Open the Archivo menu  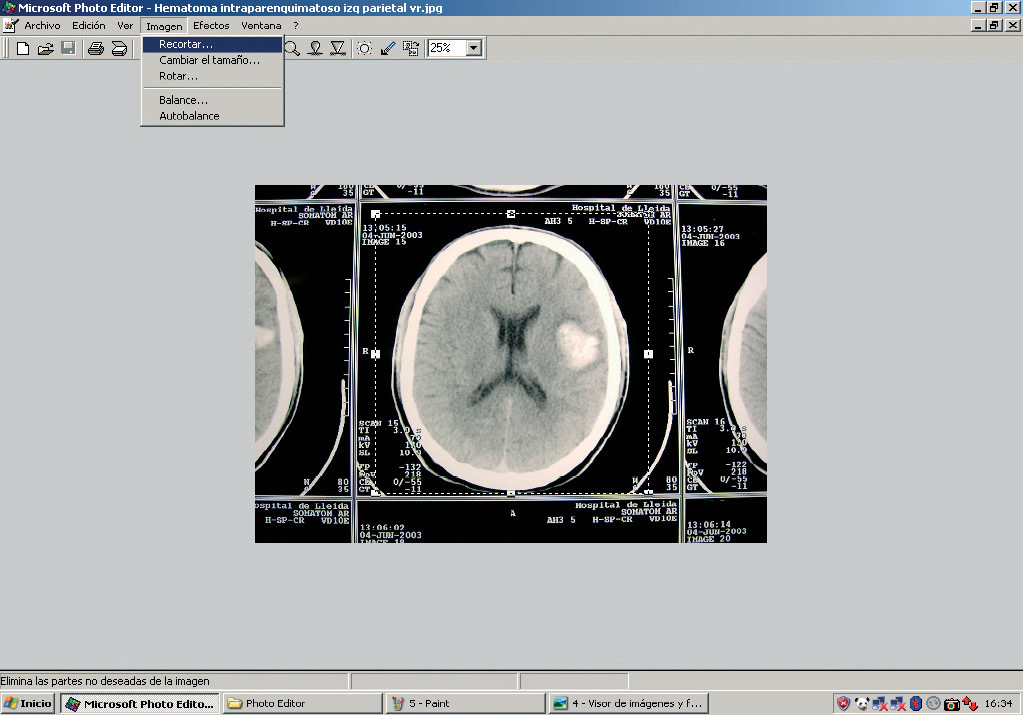42,26
